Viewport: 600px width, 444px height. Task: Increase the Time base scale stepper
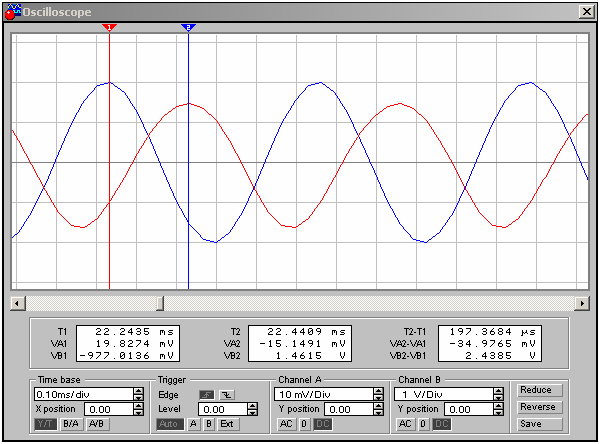pos(138,391)
